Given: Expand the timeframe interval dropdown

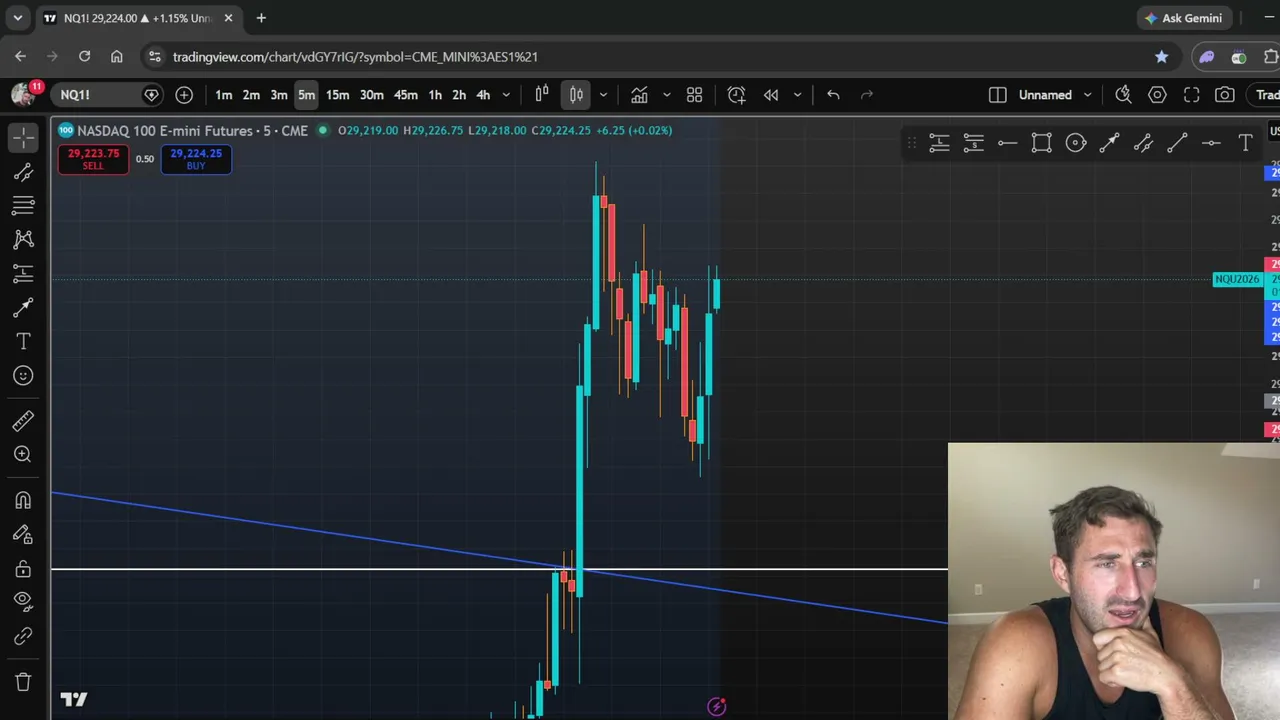Looking at the screenshot, I should (506, 95).
